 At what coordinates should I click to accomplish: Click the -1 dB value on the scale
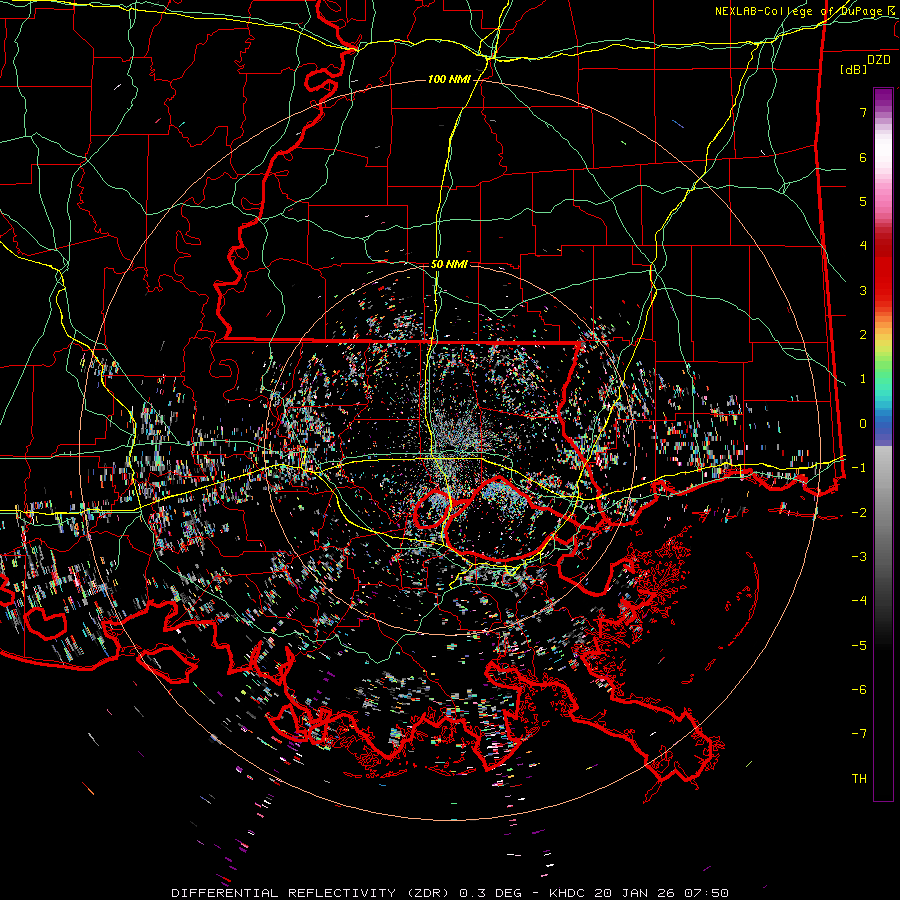[x=859, y=468]
